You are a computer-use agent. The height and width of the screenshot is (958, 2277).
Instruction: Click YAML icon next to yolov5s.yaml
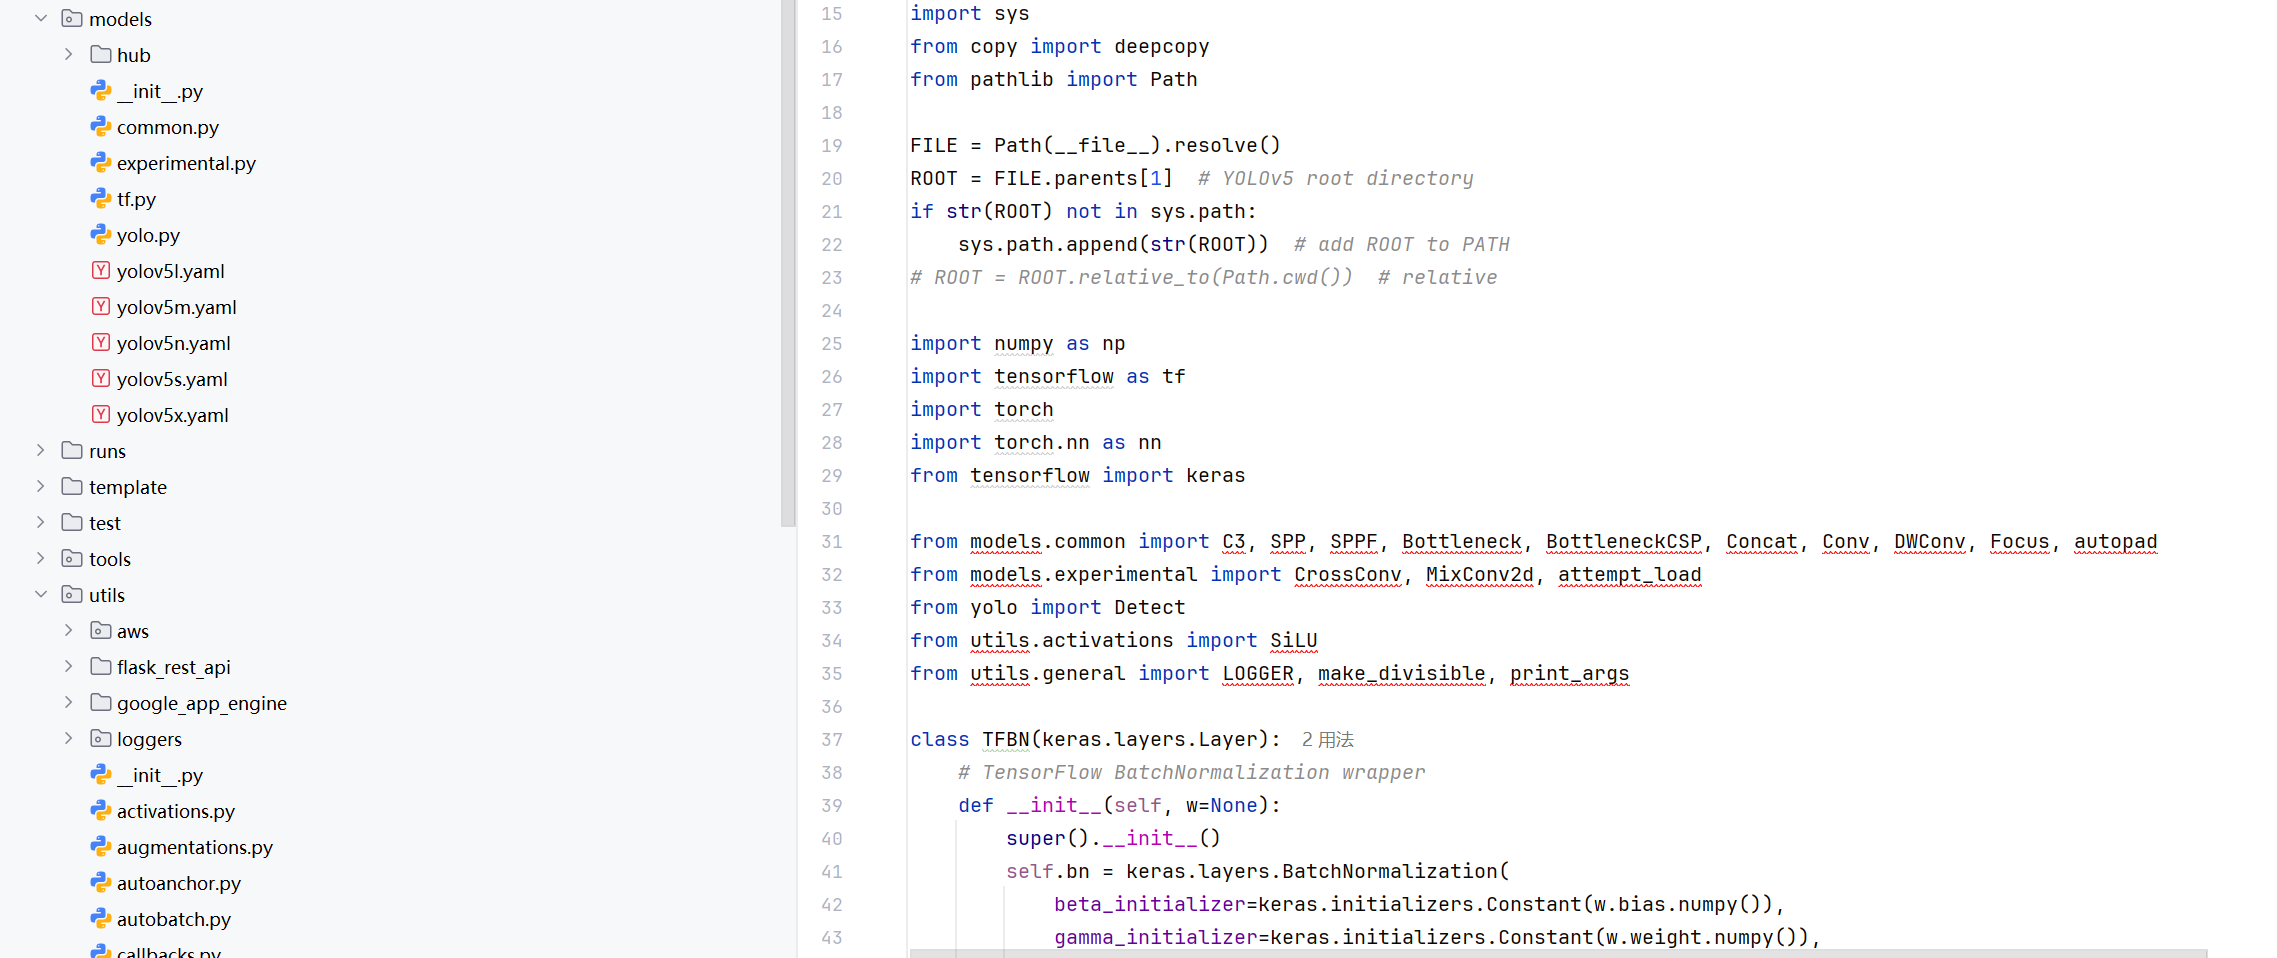coord(100,378)
